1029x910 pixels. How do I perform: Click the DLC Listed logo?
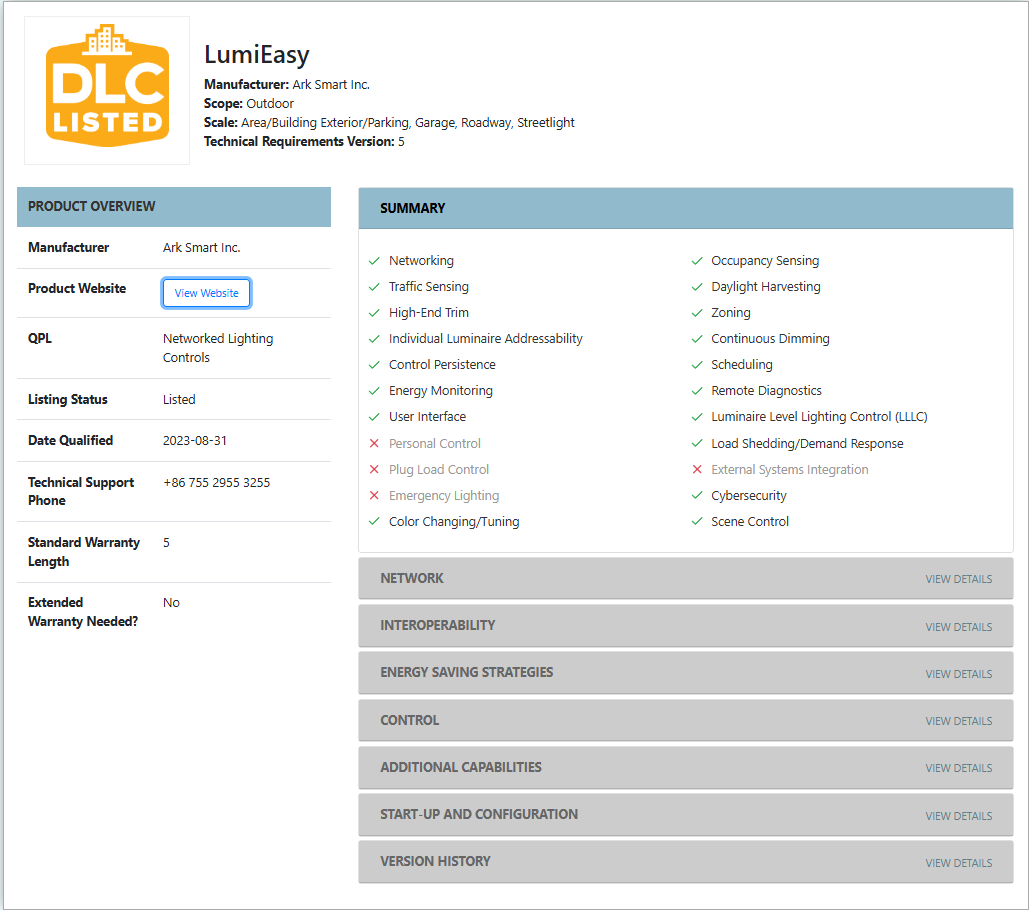[106, 90]
